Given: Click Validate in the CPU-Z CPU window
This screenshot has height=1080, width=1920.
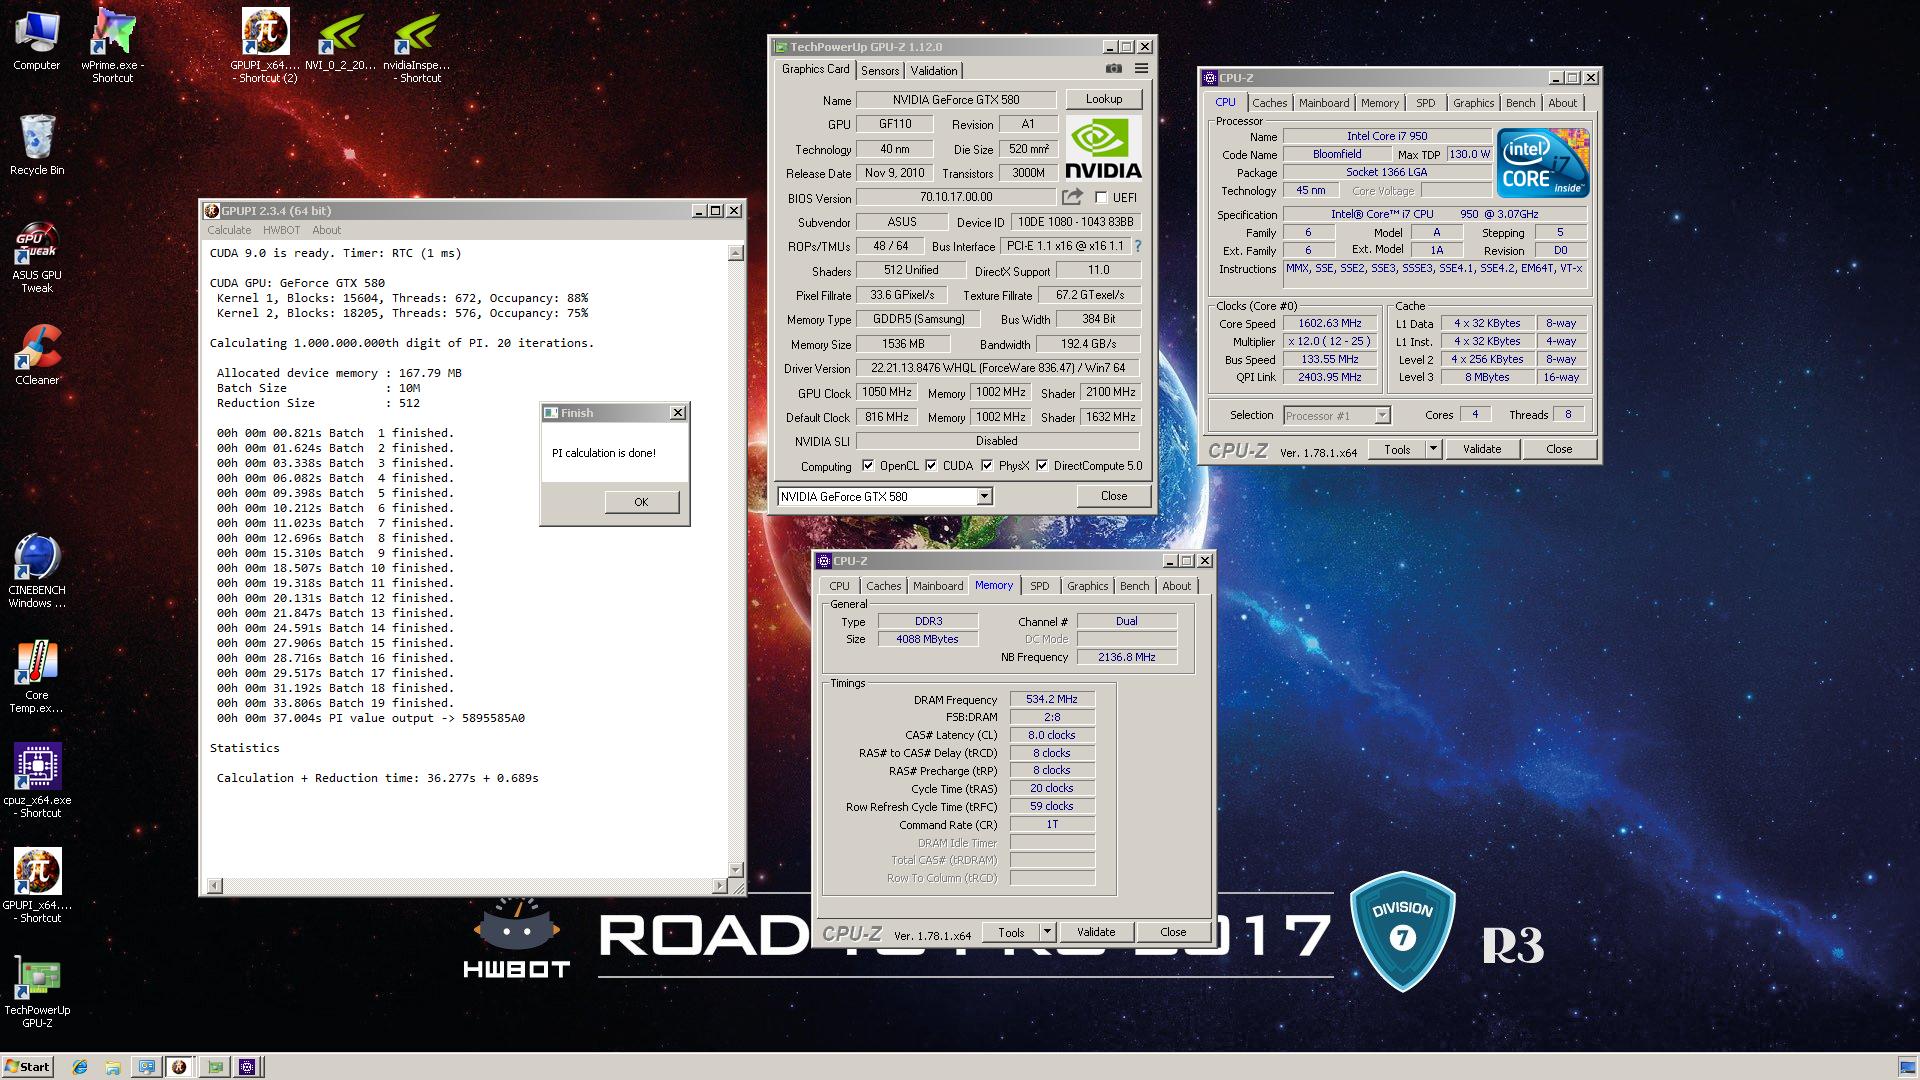Looking at the screenshot, I should (1482, 449).
